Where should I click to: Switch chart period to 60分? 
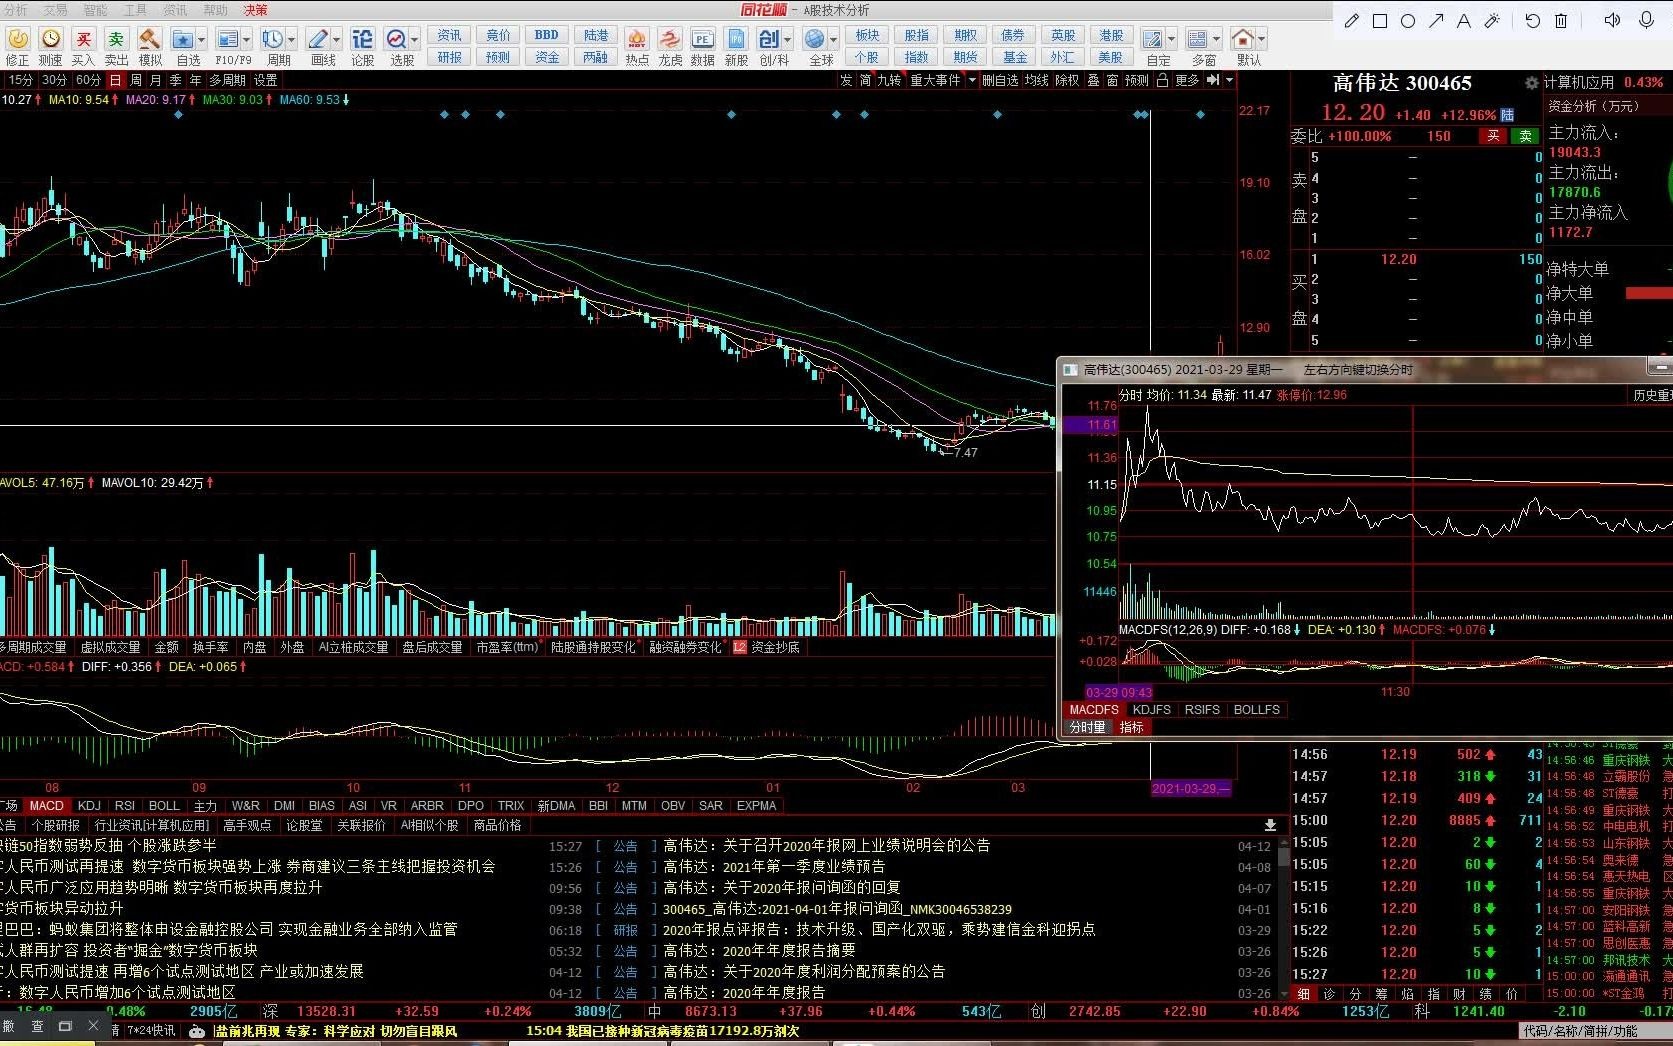88,80
